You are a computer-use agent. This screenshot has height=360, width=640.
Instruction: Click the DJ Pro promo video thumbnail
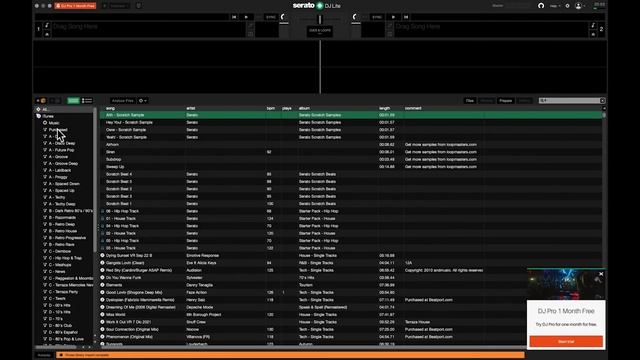point(566,284)
